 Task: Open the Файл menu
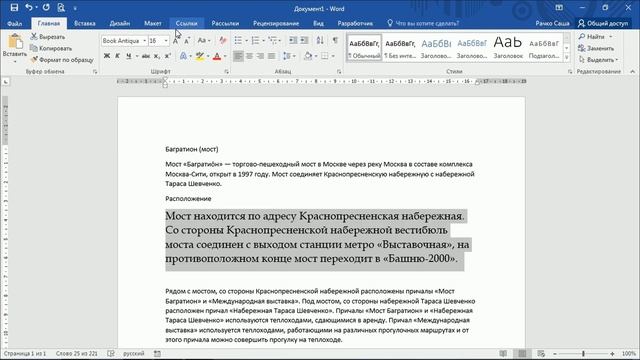click(14, 23)
